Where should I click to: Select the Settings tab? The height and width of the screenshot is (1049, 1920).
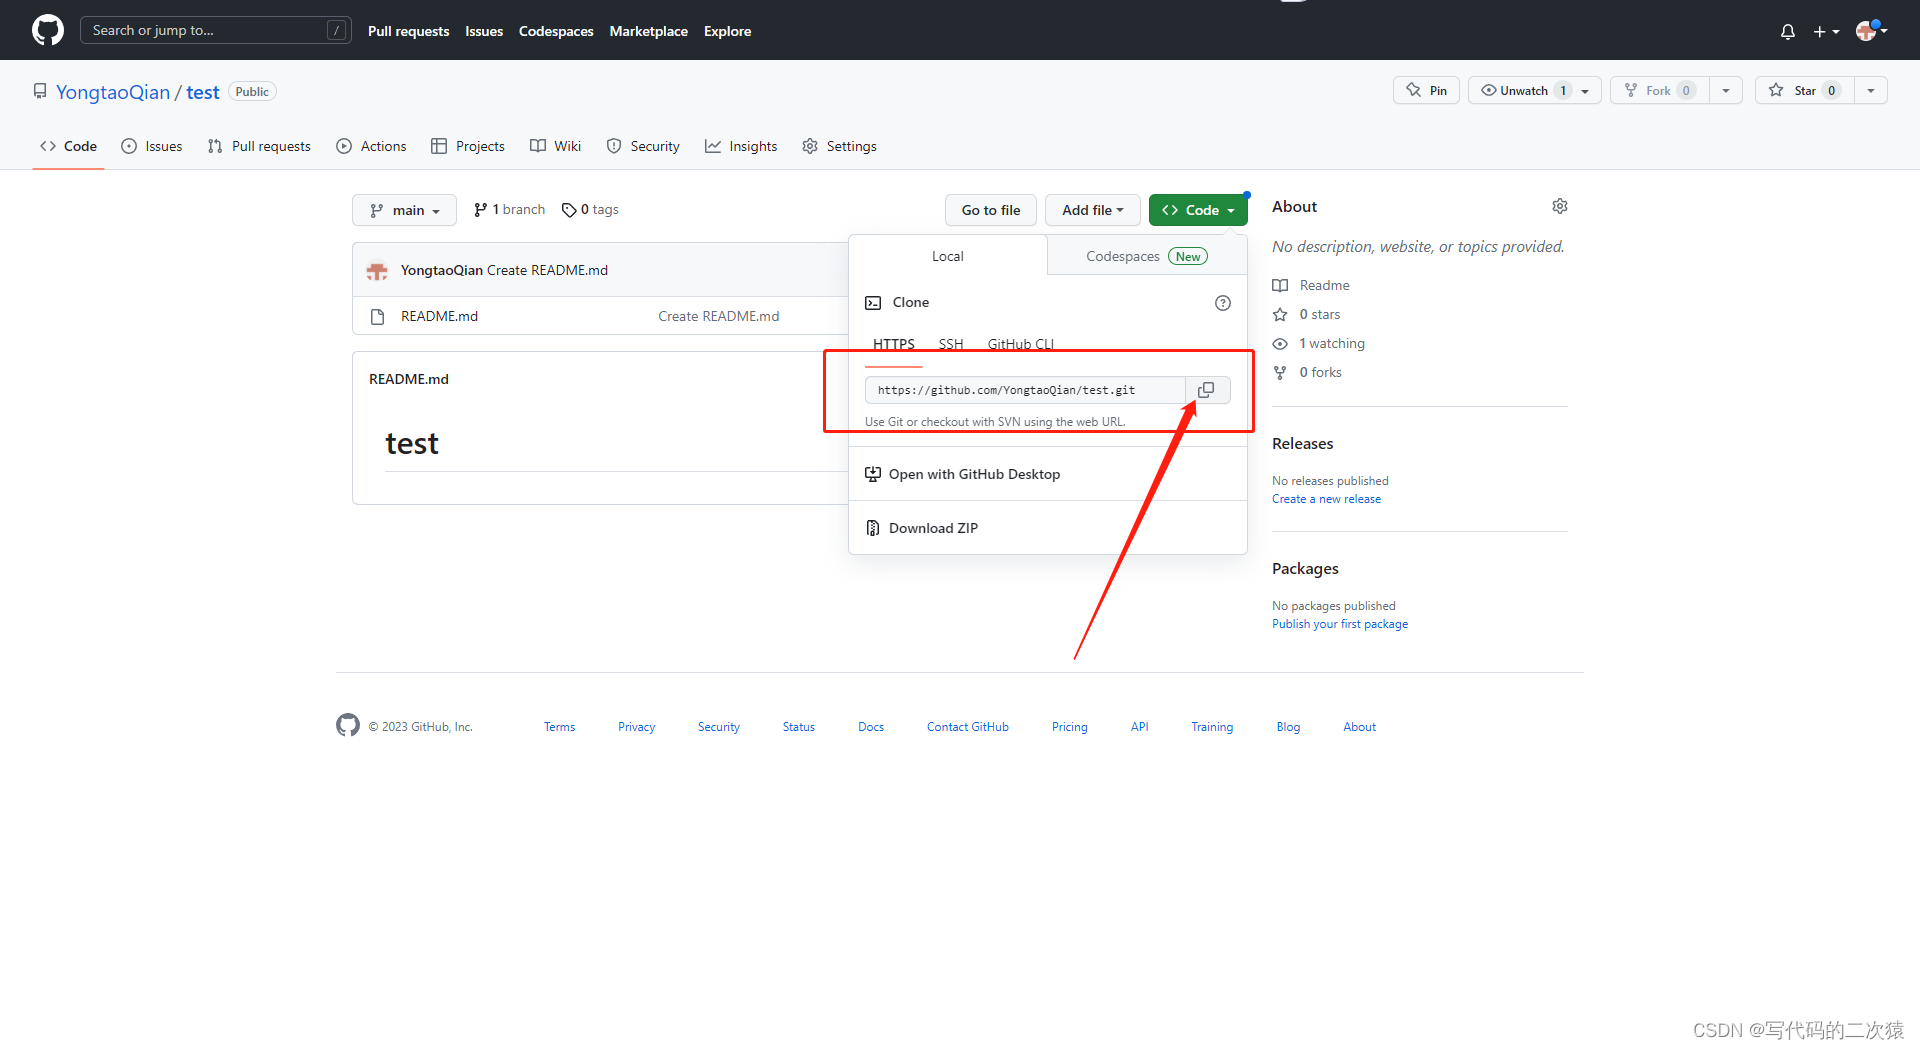coord(840,146)
